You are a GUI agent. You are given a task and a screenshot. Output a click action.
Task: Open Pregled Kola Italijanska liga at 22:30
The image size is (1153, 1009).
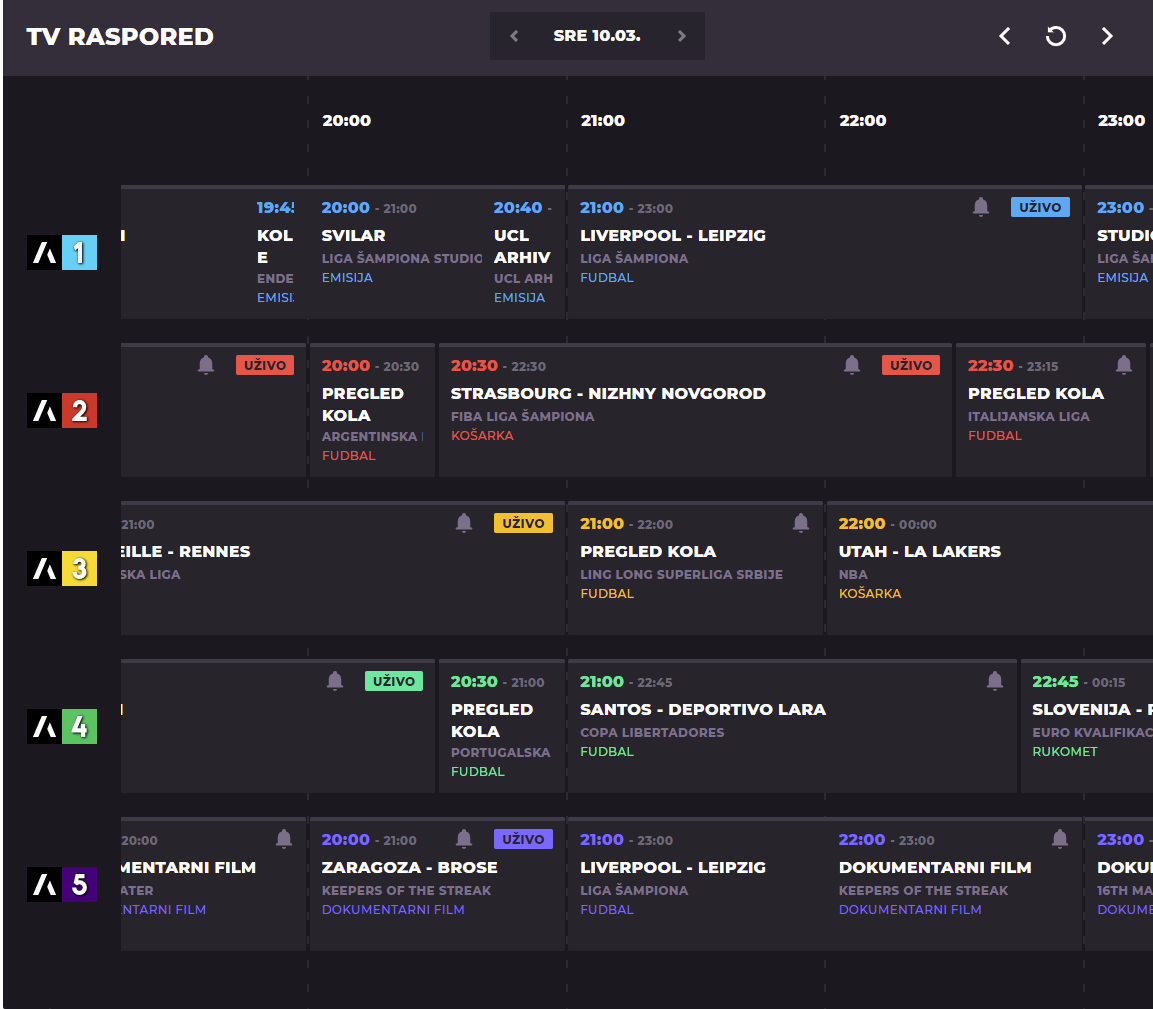(x=1051, y=411)
